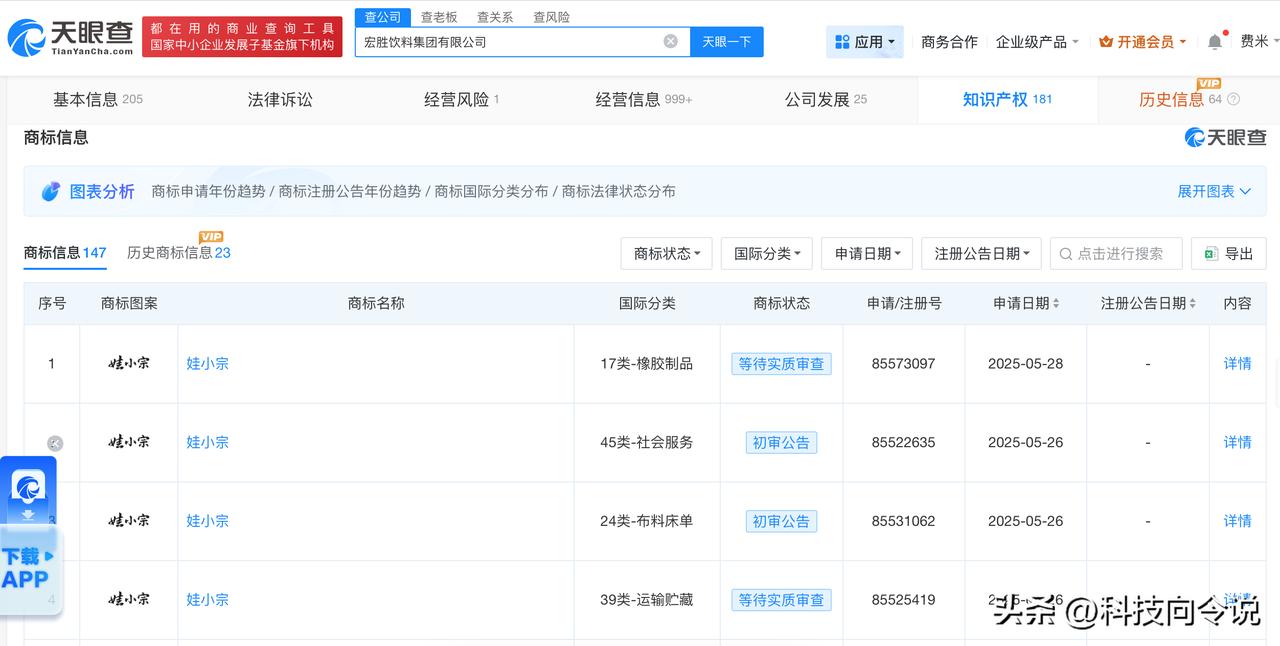The image size is (1280, 646).
Task: Click the 天眼一下 search button
Action: [726, 42]
